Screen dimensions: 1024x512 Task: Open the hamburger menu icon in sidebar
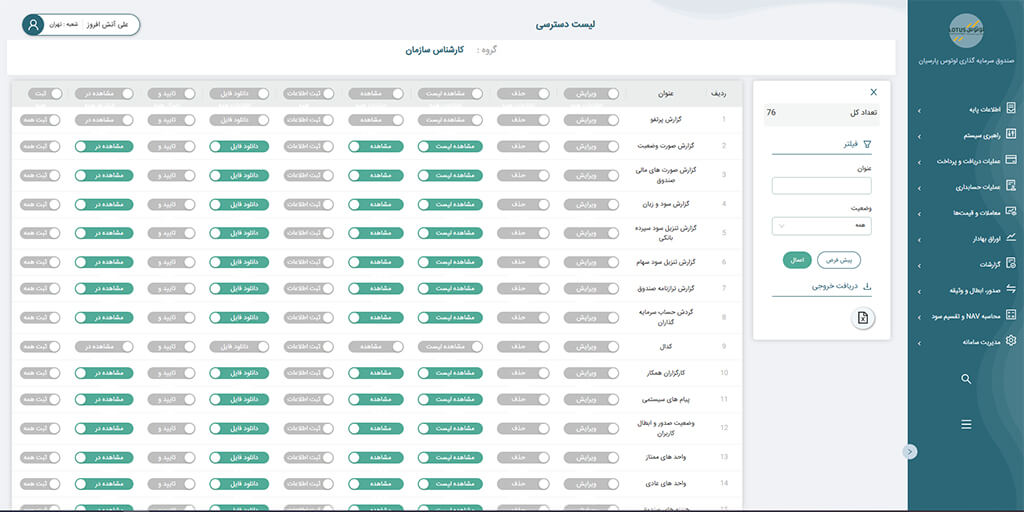pyautogui.click(x=966, y=424)
